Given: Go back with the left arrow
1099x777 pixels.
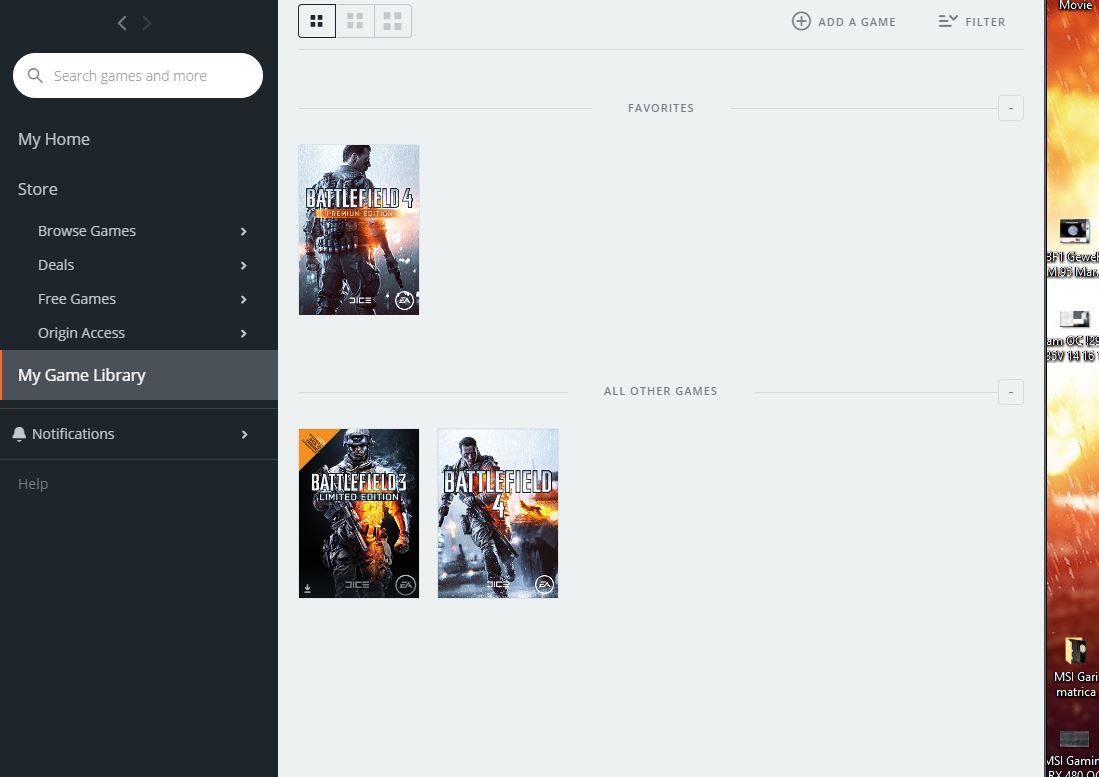Looking at the screenshot, I should pyautogui.click(x=122, y=23).
